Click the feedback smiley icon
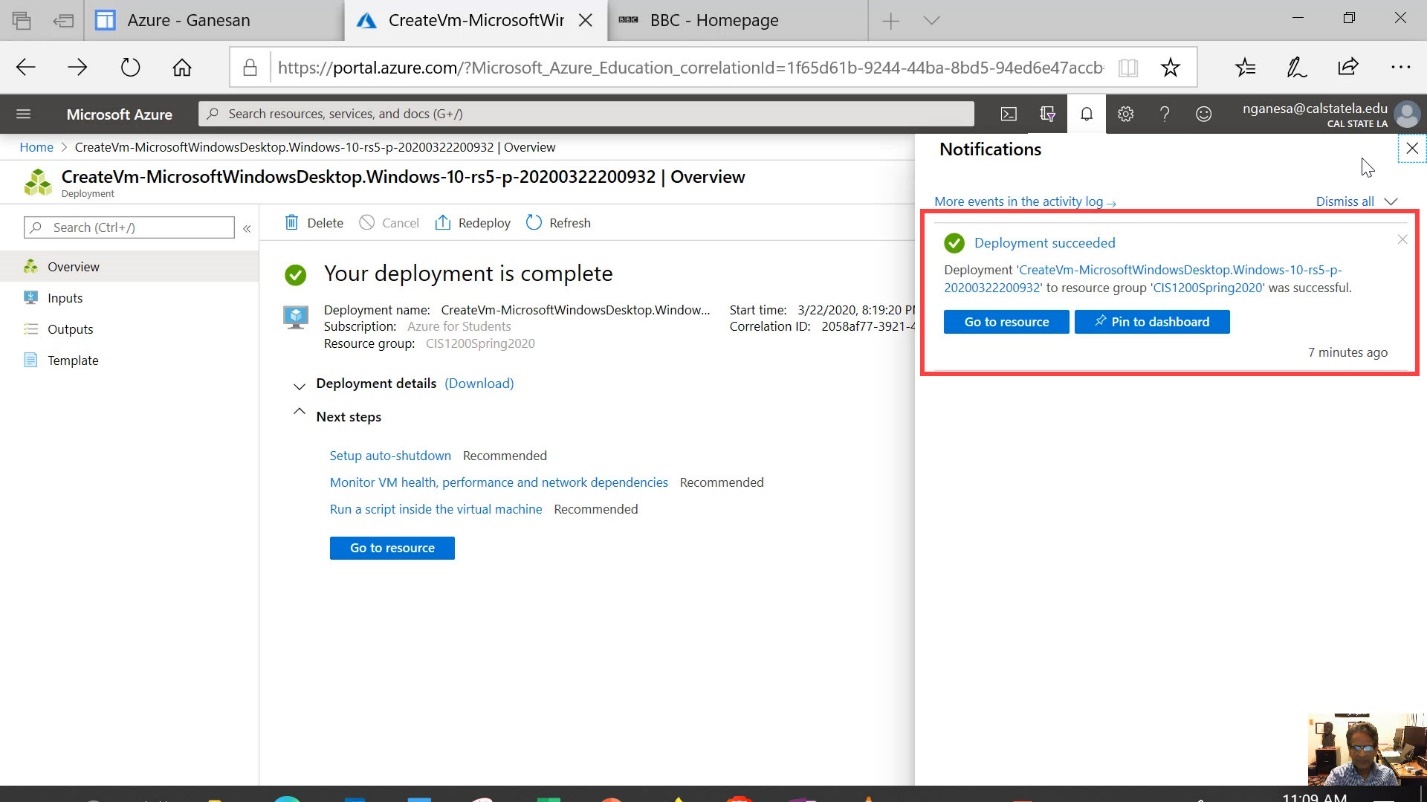 (1204, 114)
